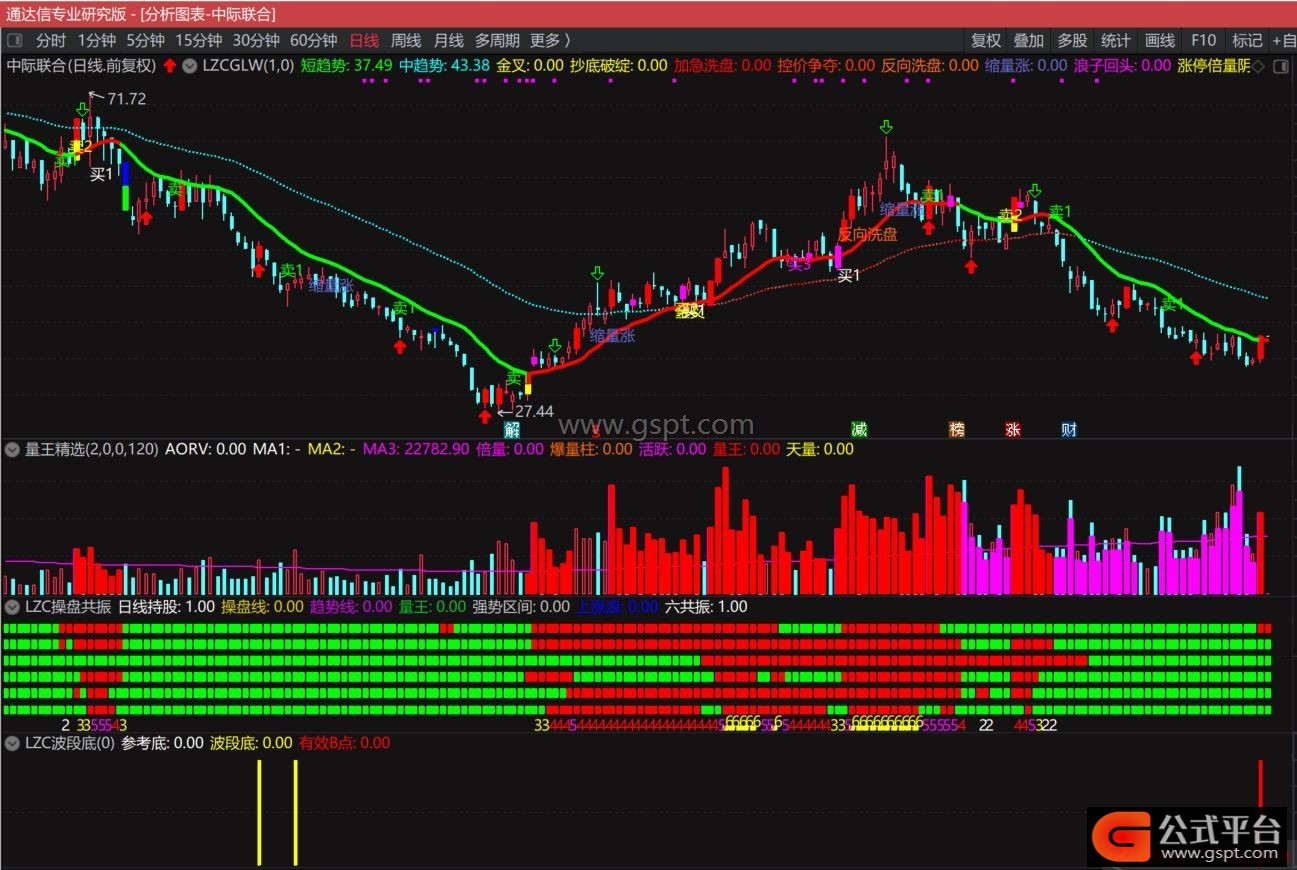The height and width of the screenshot is (870, 1297).
Task: Click the MA3: 22782.90 volume value
Action: 415,449
